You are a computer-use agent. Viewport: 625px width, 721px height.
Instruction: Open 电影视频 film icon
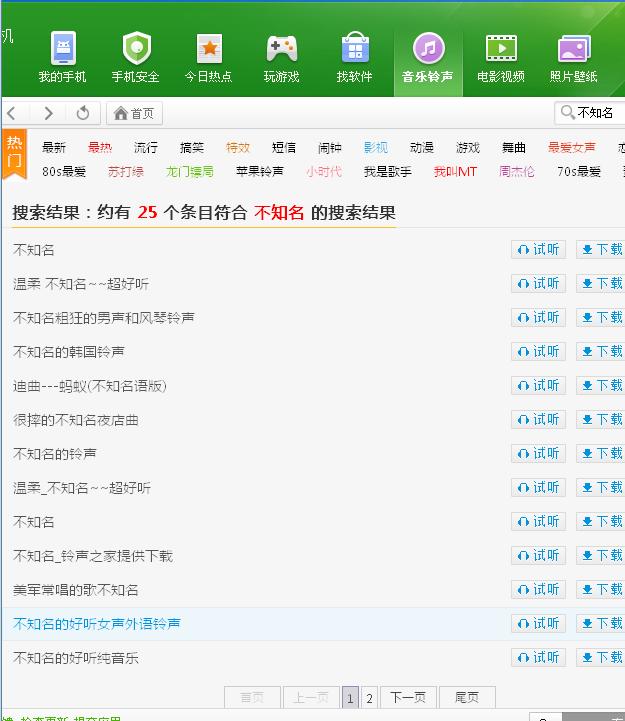pos(501,48)
